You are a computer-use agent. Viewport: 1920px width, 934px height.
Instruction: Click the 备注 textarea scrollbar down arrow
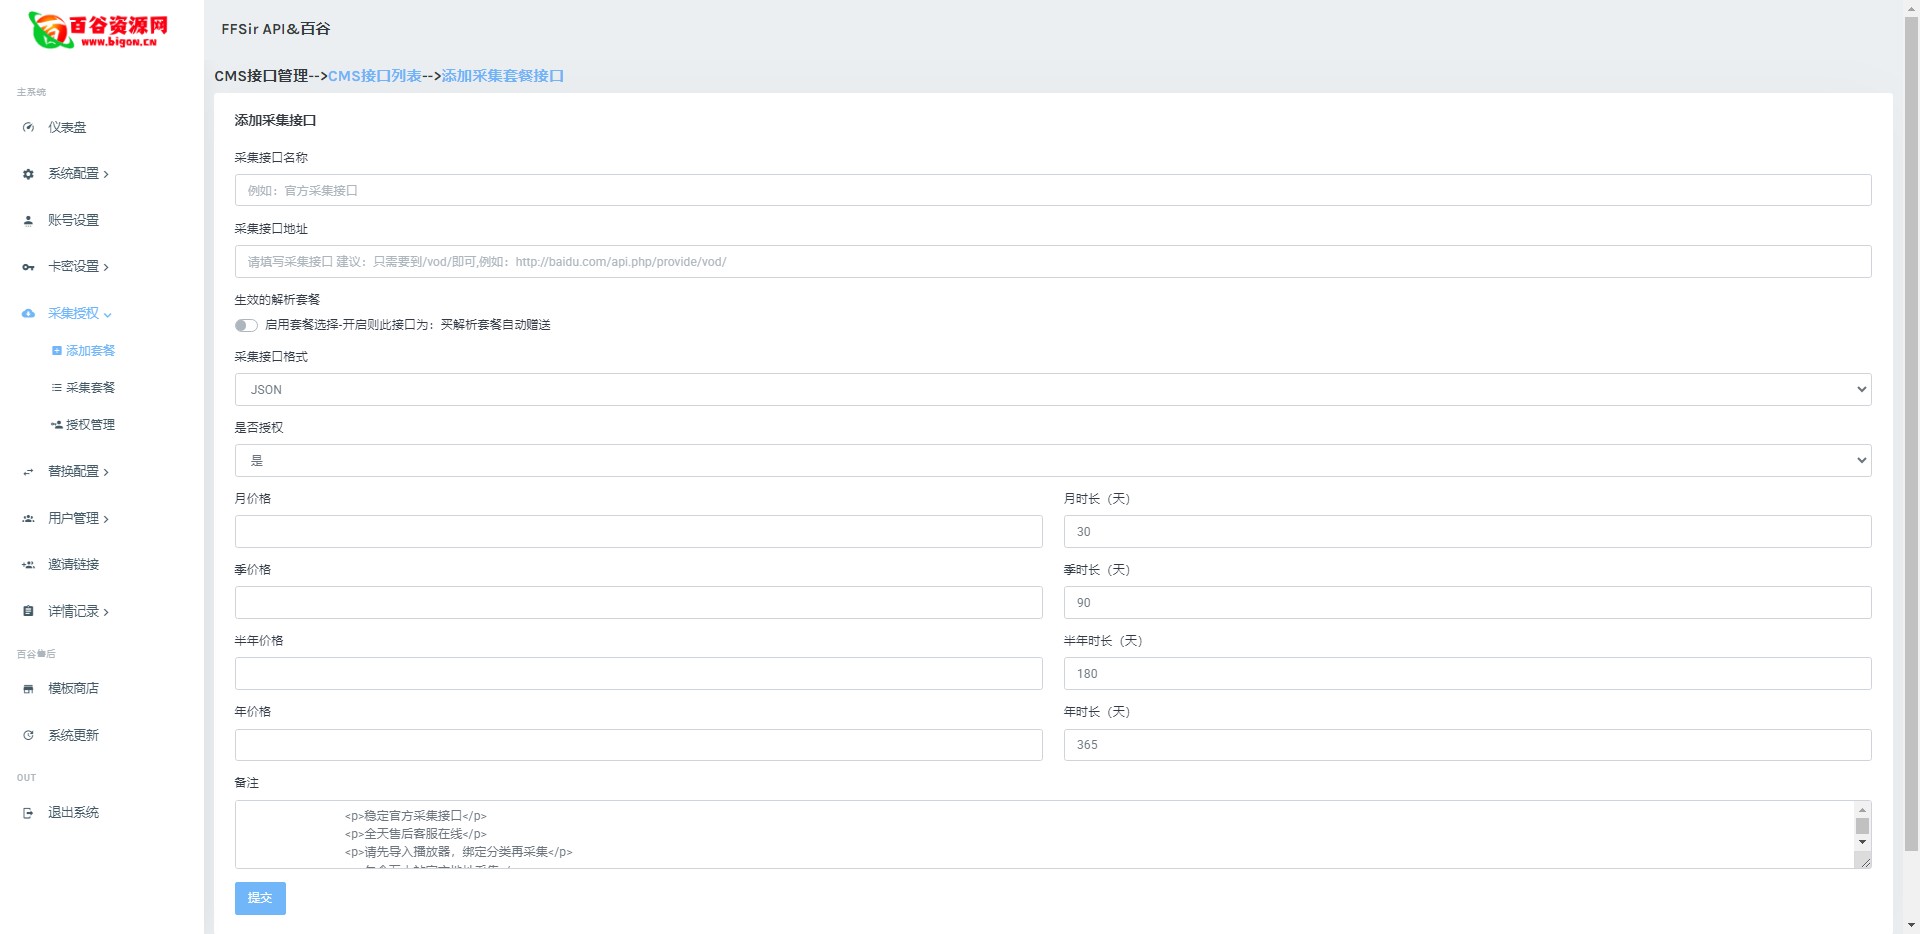[x=1862, y=842]
